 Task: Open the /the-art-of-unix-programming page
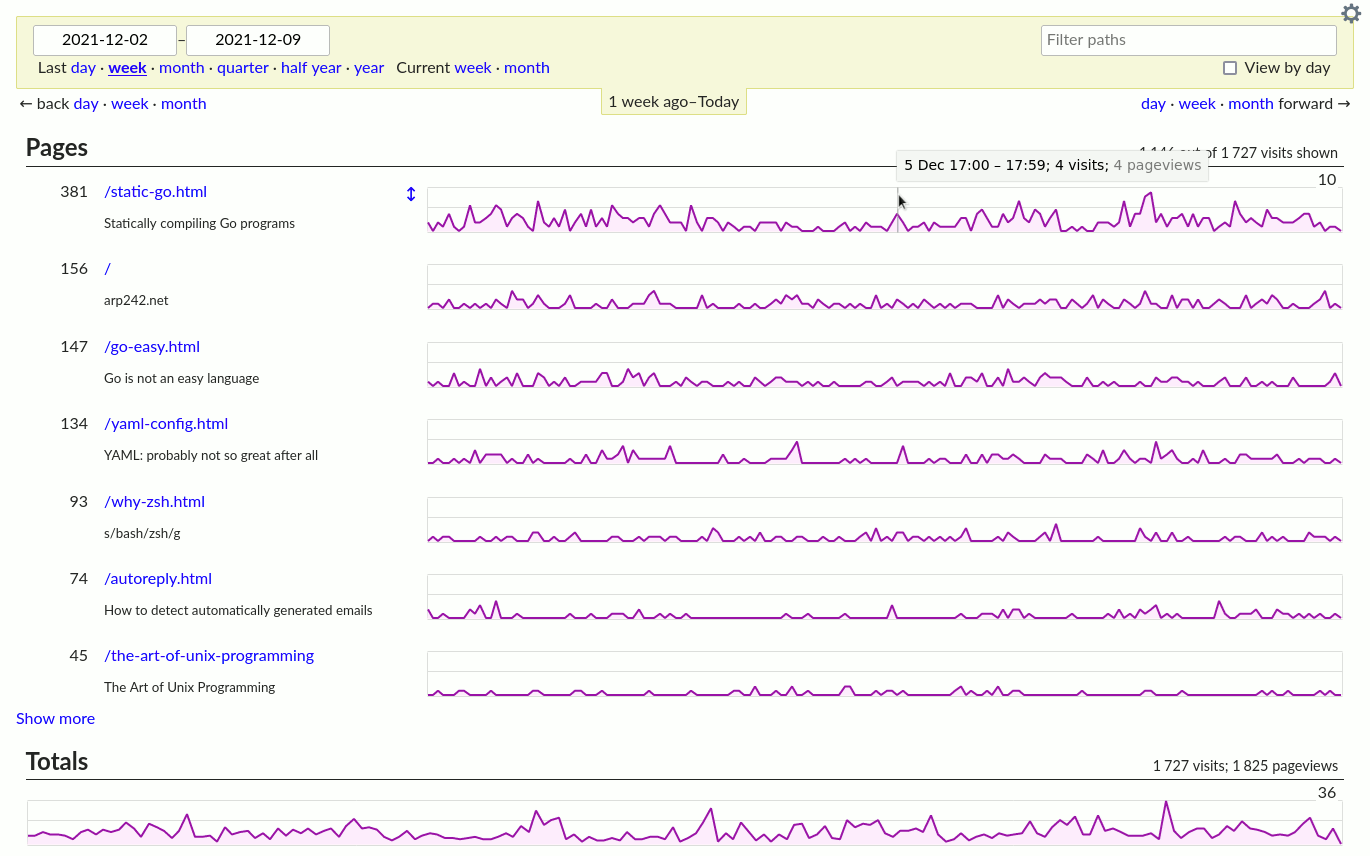(x=209, y=655)
